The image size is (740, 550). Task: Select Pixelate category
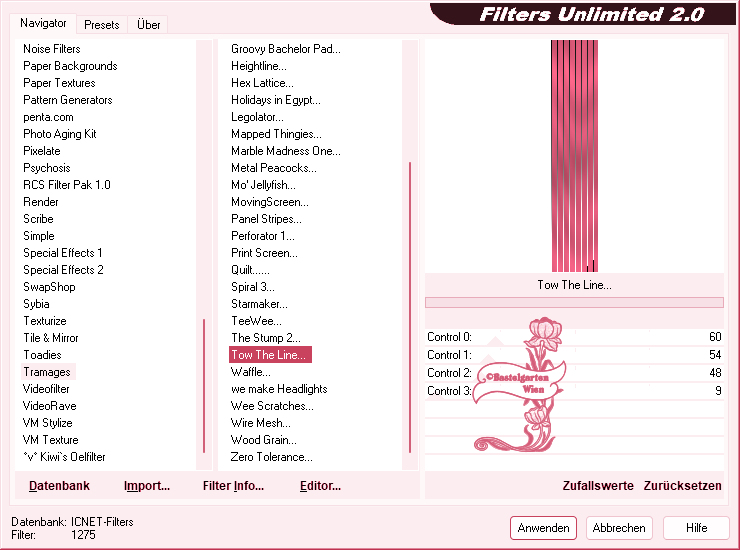(42, 151)
